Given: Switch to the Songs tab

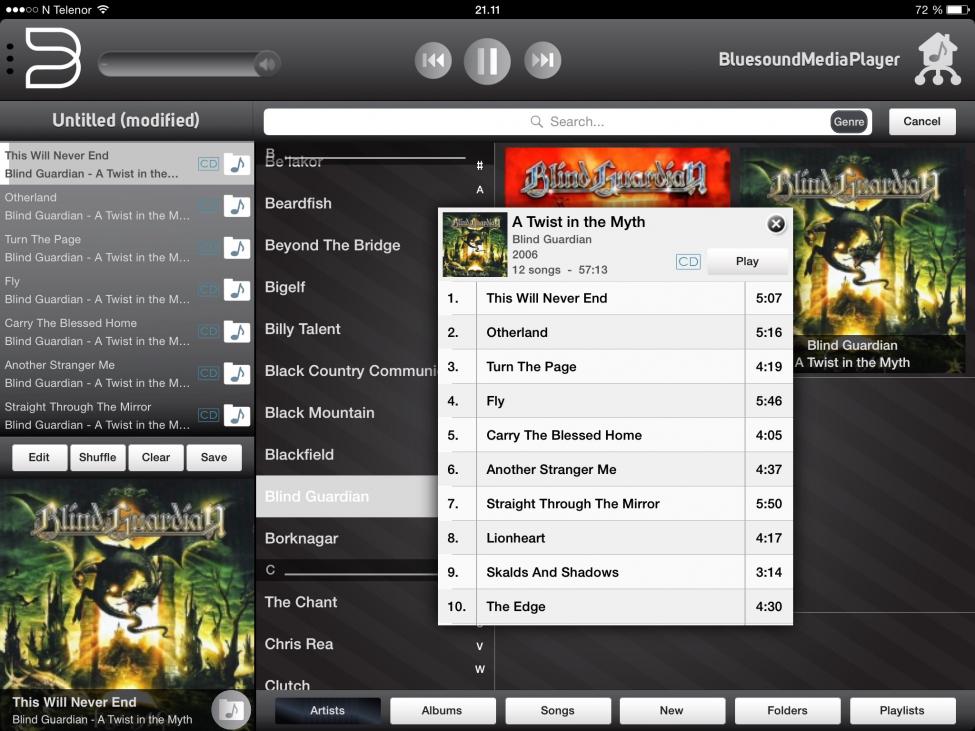Looking at the screenshot, I should tap(558, 710).
